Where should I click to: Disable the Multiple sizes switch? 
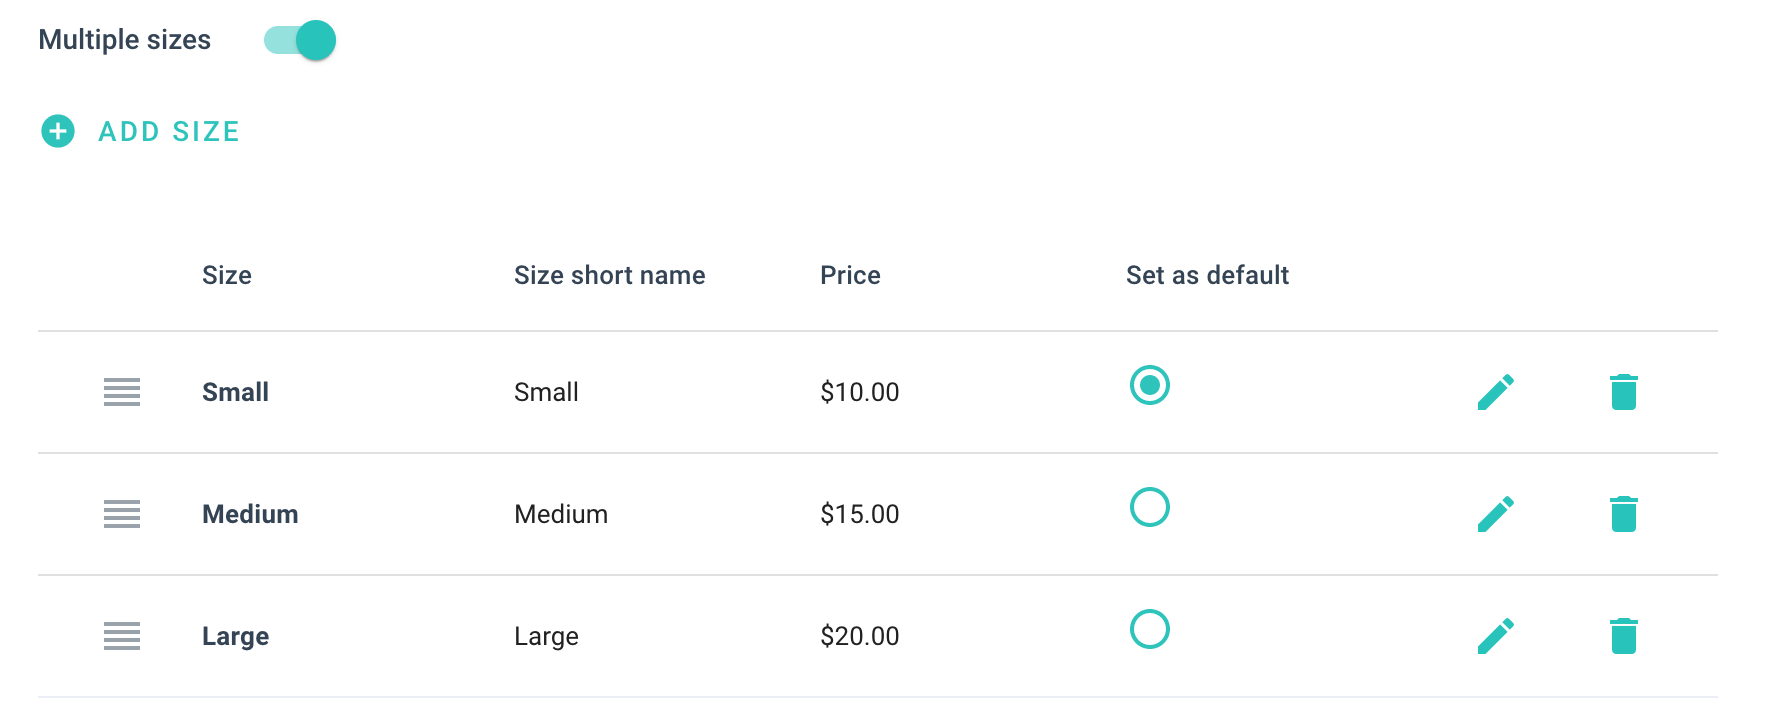coord(300,40)
